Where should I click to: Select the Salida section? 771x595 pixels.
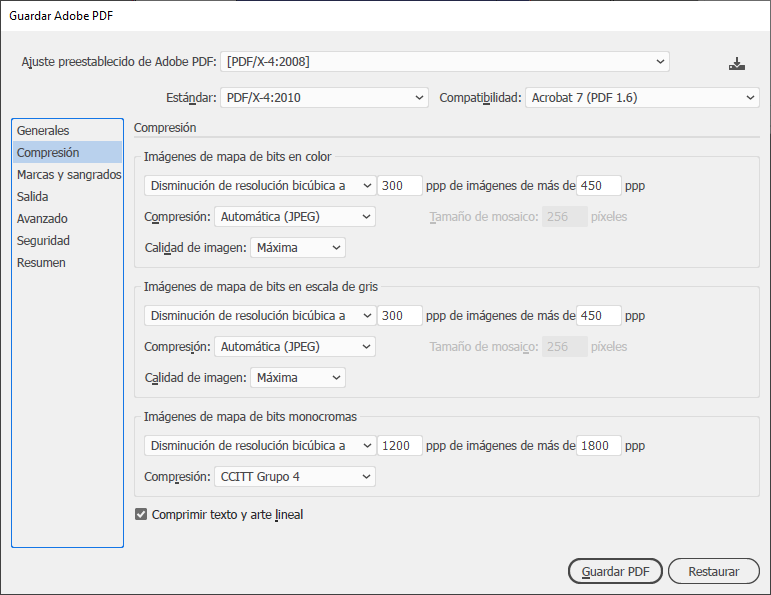pyautogui.click(x=67, y=197)
